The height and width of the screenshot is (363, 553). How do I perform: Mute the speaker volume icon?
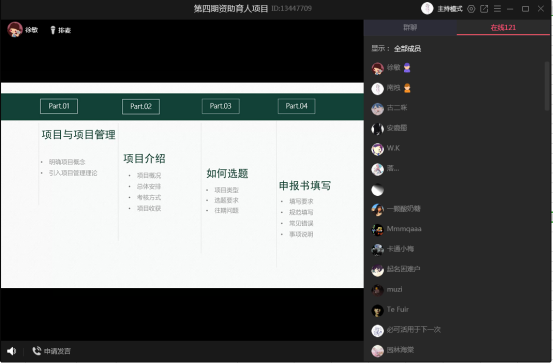click(11, 351)
